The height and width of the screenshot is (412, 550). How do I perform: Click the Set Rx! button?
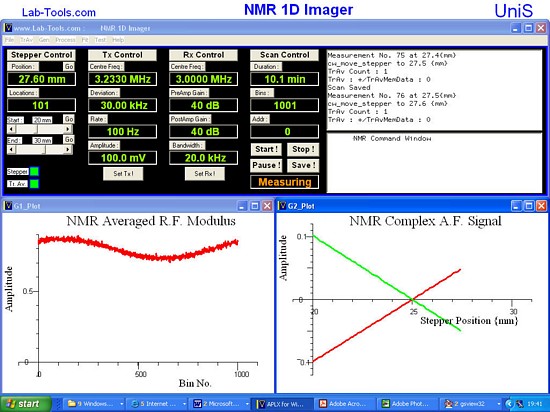pos(205,174)
